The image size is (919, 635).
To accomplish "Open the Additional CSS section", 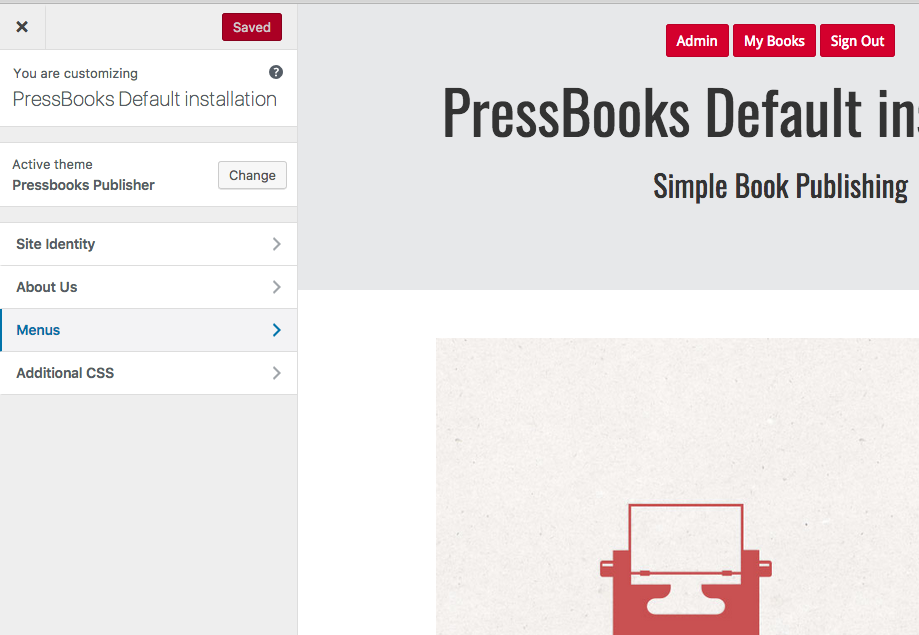I will [148, 373].
